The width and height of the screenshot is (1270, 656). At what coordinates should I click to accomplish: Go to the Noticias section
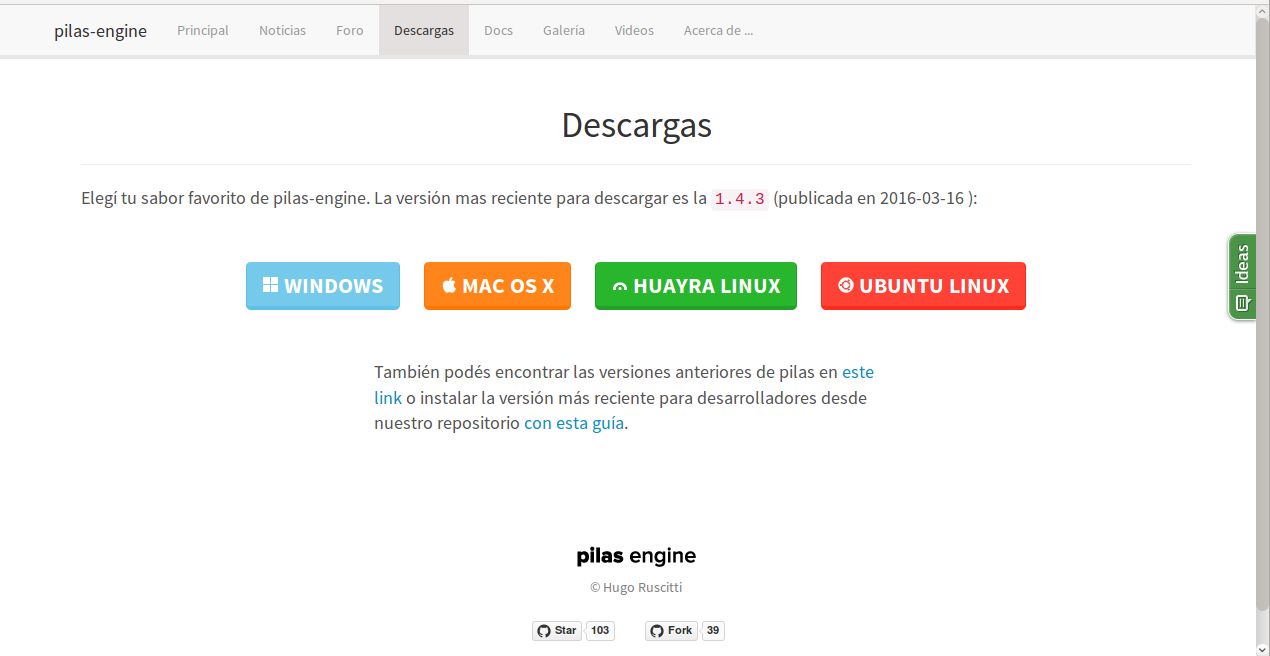282,30
